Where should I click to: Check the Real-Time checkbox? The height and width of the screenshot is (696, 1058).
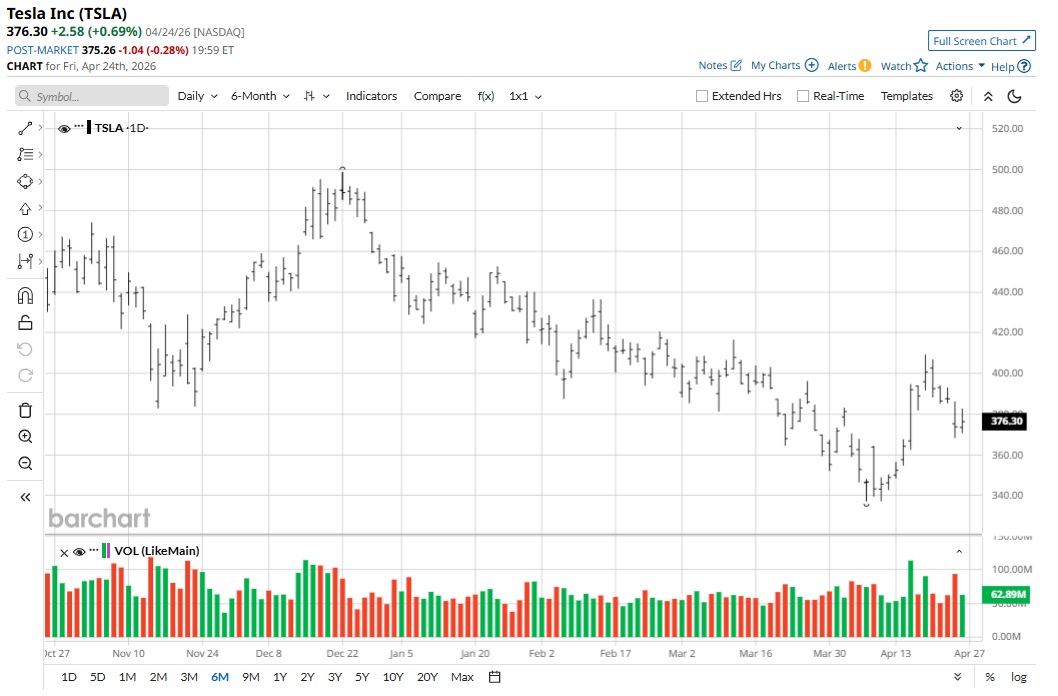click(x=803, y=96)
